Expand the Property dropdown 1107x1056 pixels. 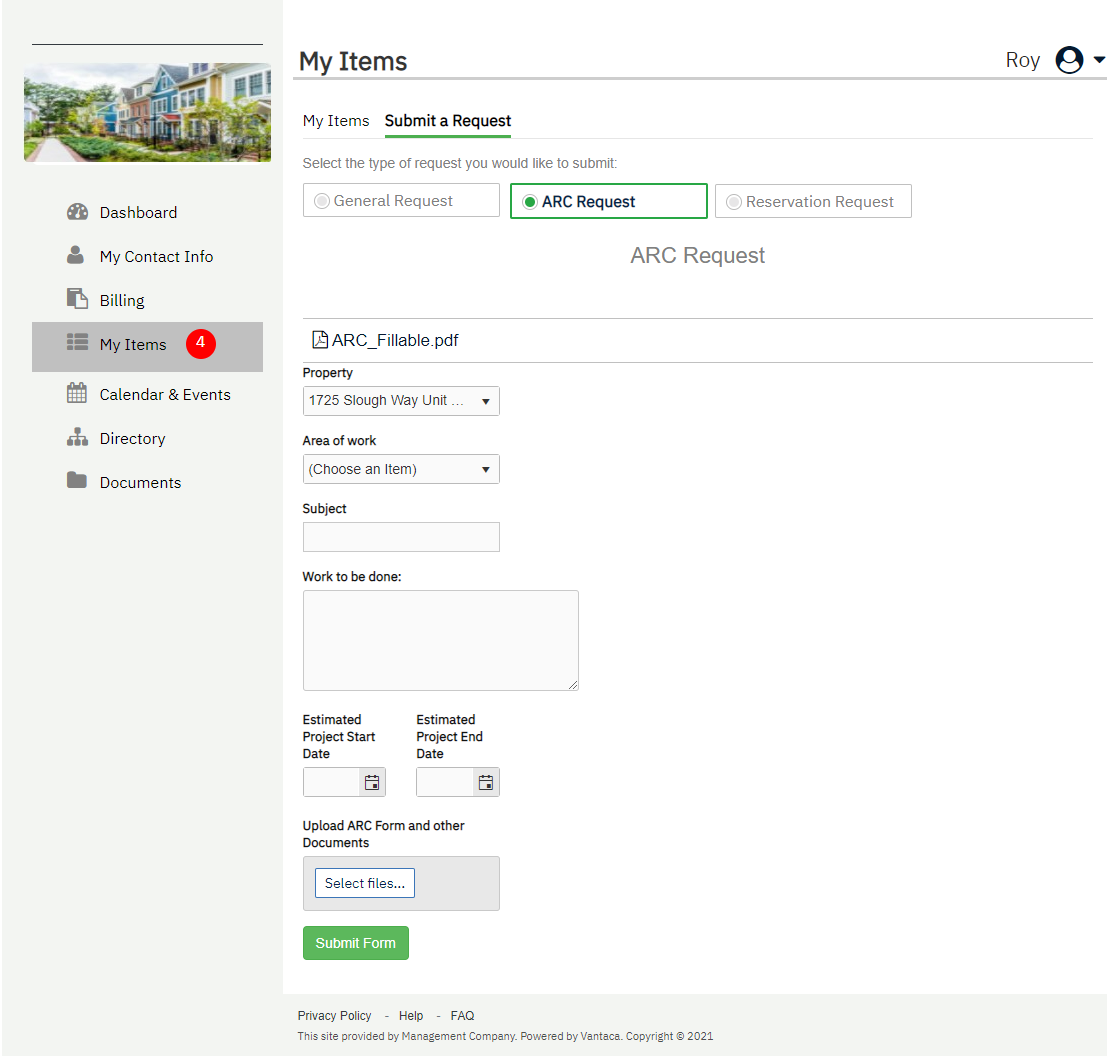(400, 401)
